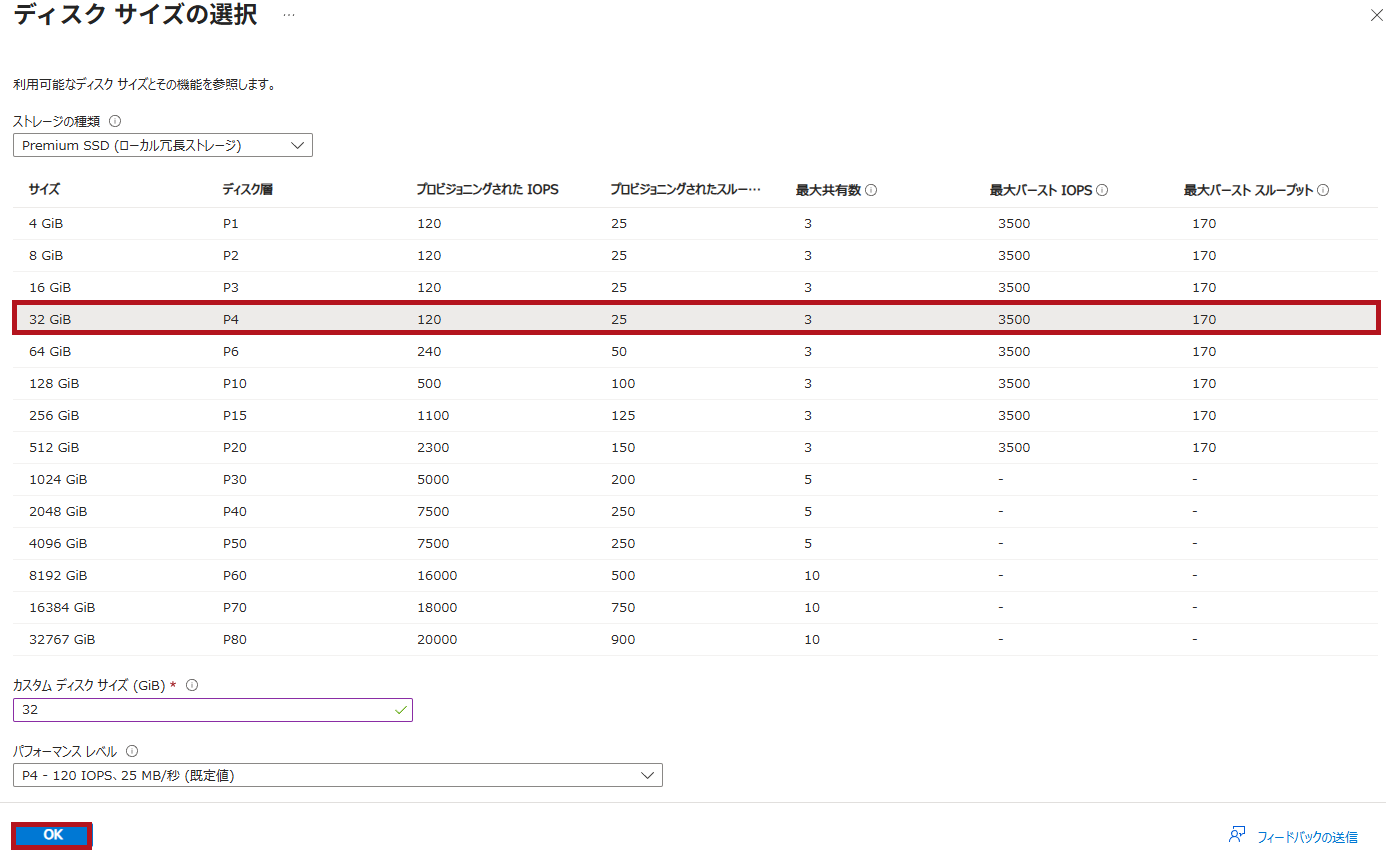The width and height of the screenshot is (1386, 855).
Task: Click the OK button
Action: tap(52, 835)
